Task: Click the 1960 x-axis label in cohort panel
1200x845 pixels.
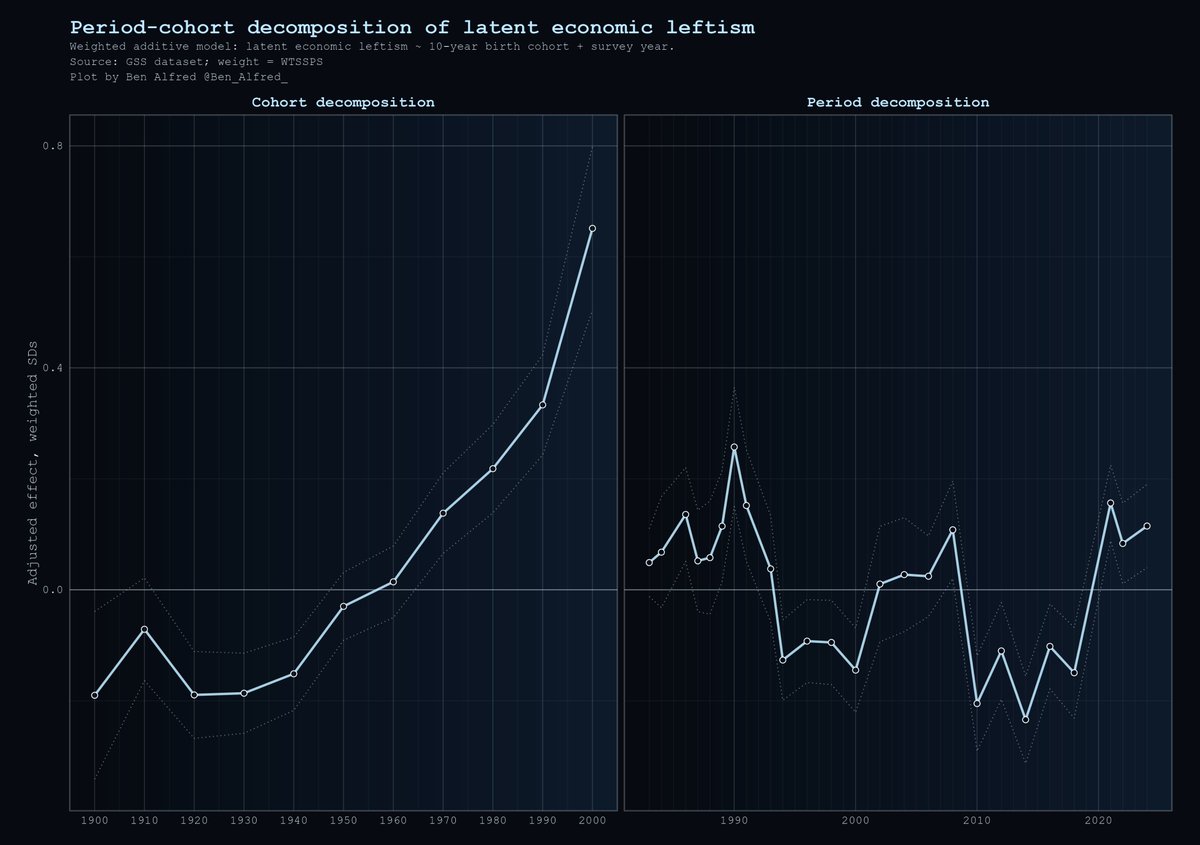Action: (x=393, y=820)
